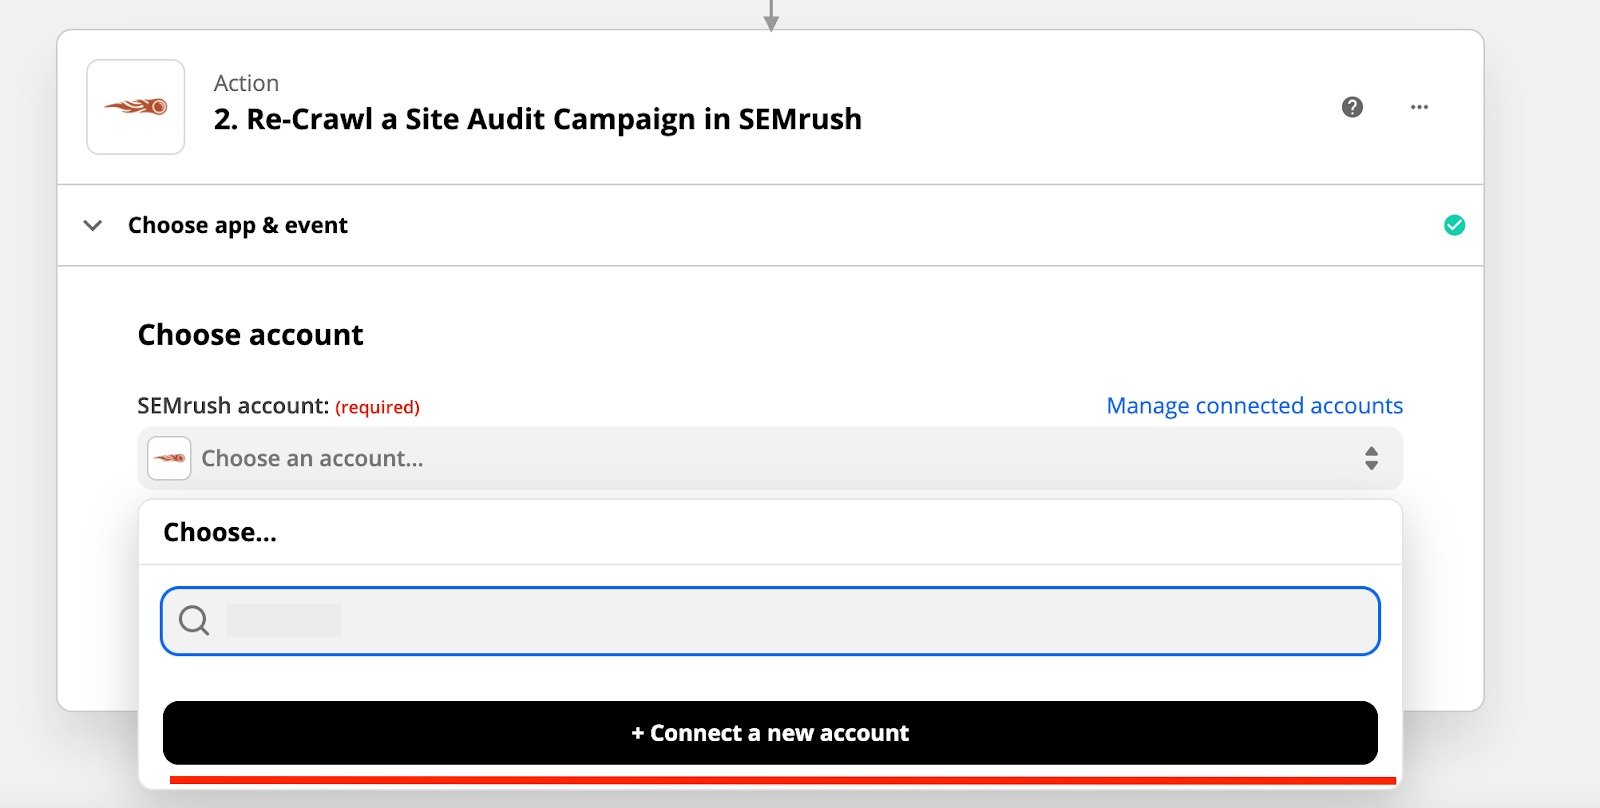The width and height of the screenshot is (1600, 808).
Task: Click the small SEMrush icon in account field
Action: point(169,459)
